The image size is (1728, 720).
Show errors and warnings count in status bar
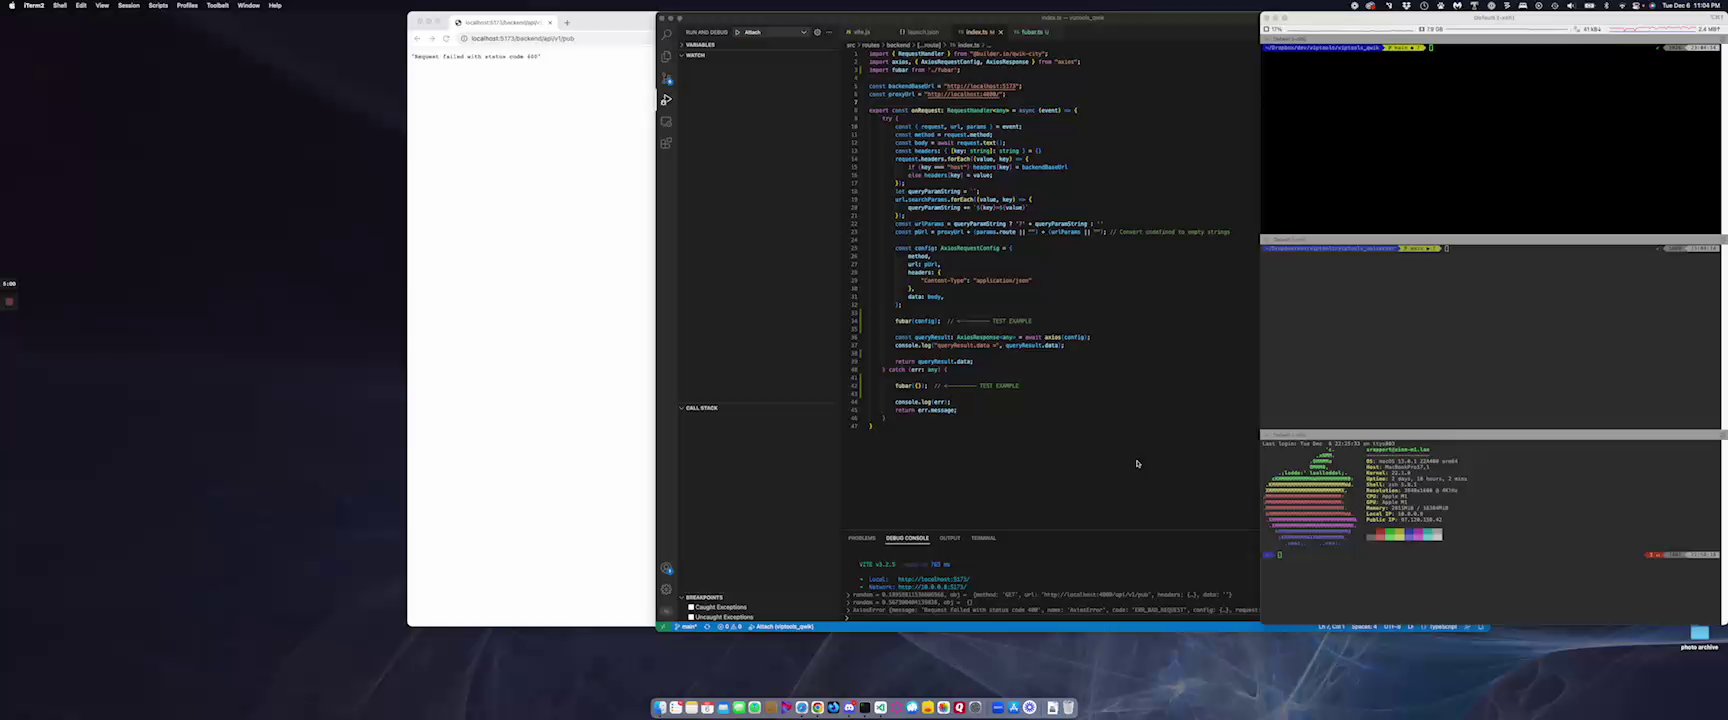click(x=730, y=627)
